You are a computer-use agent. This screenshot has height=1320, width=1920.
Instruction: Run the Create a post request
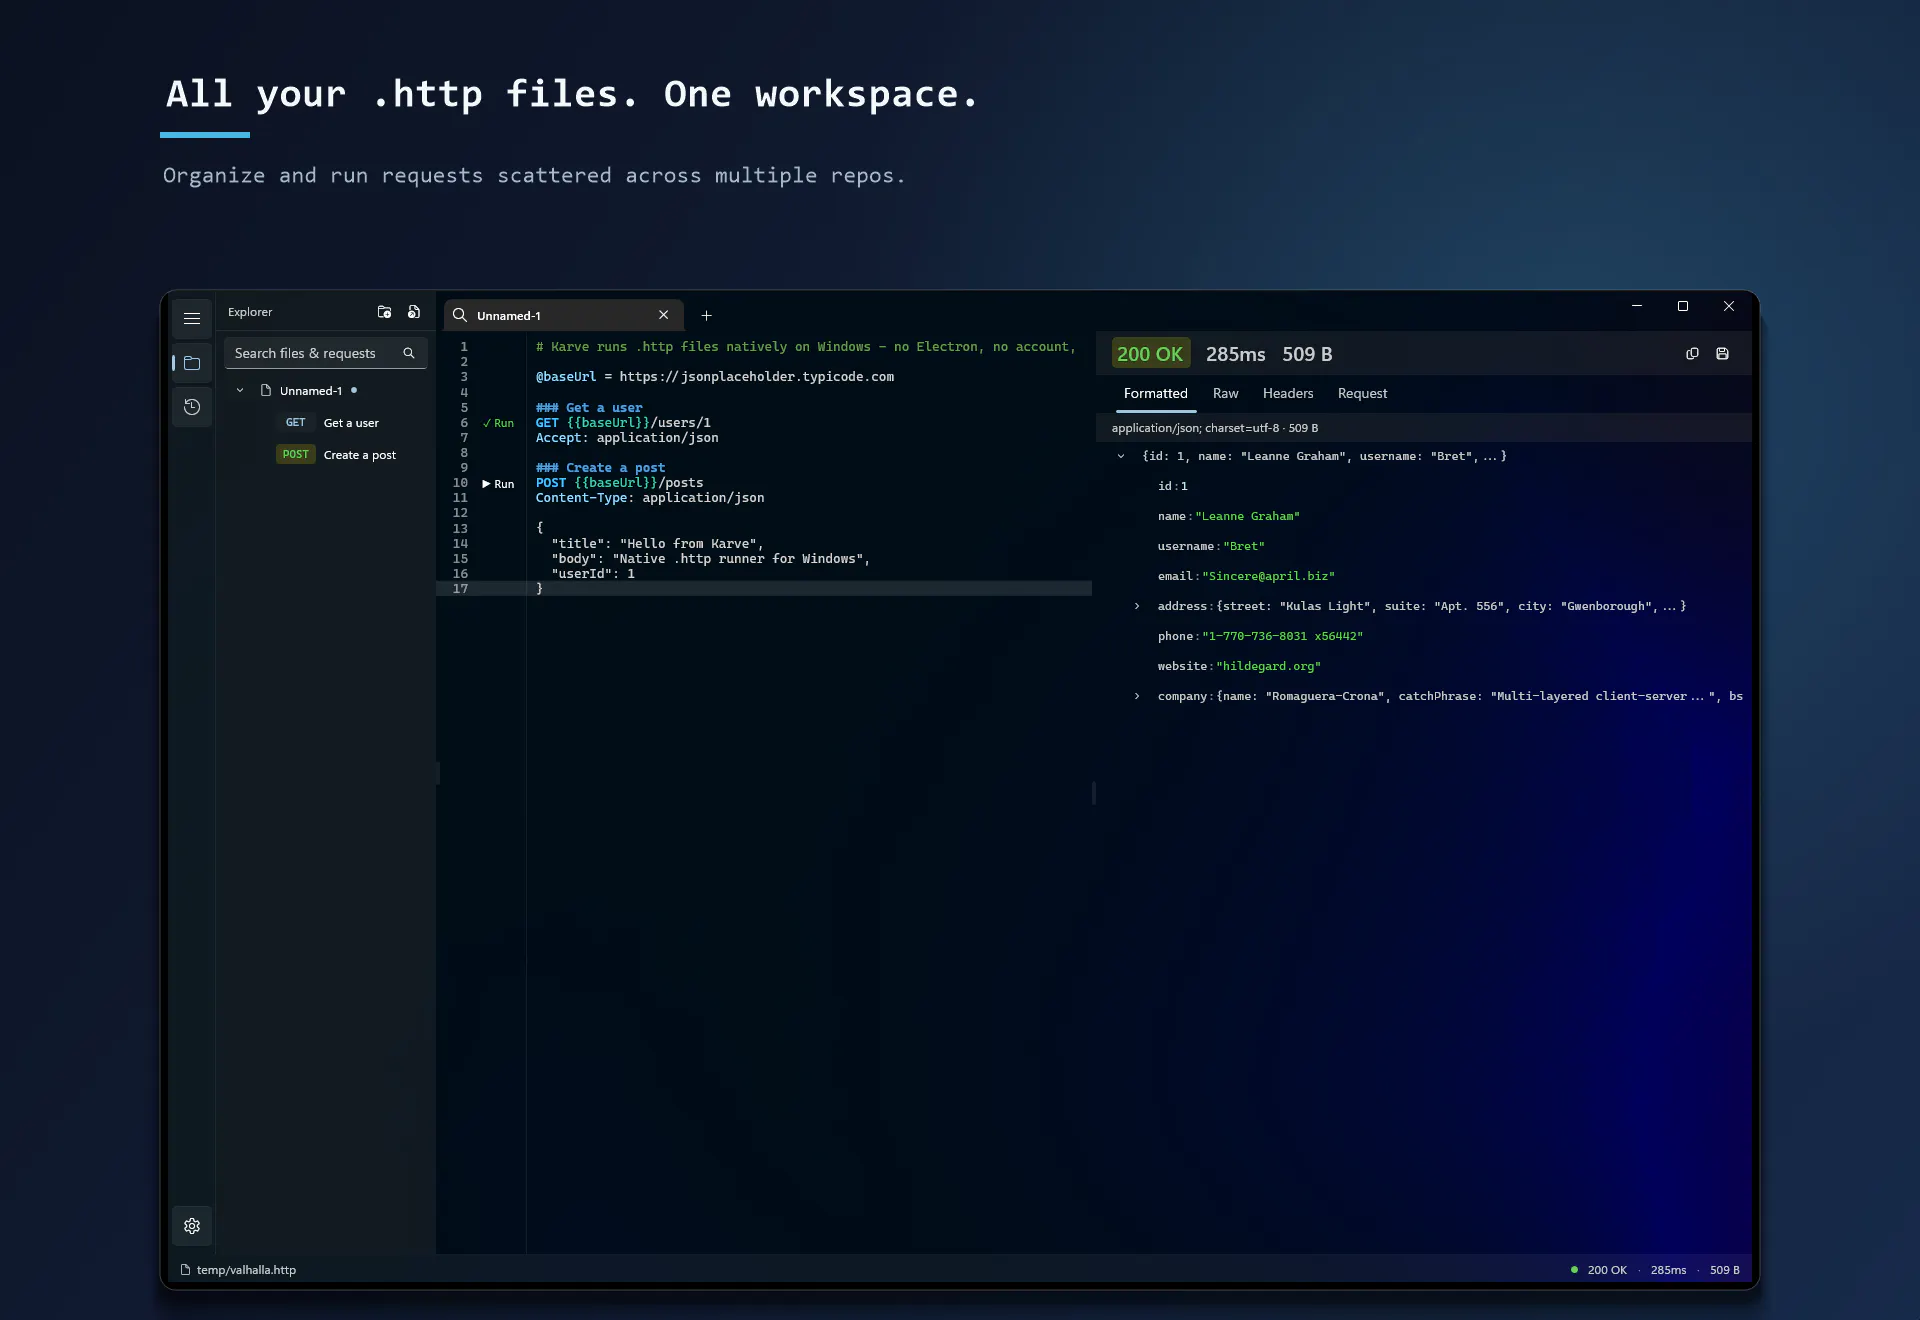[498, 484]
